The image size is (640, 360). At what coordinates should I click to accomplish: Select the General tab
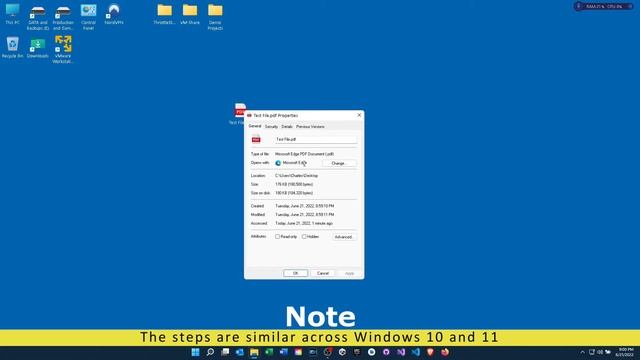(255, 126)
